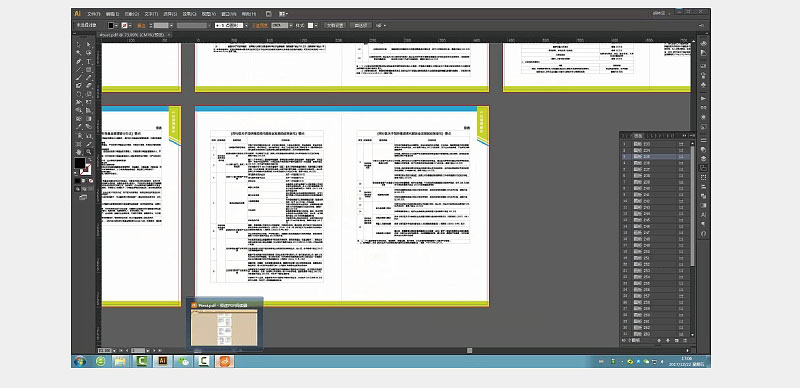
Task: Open the brush definition dropdown
Action: click(x=246, y=26)
